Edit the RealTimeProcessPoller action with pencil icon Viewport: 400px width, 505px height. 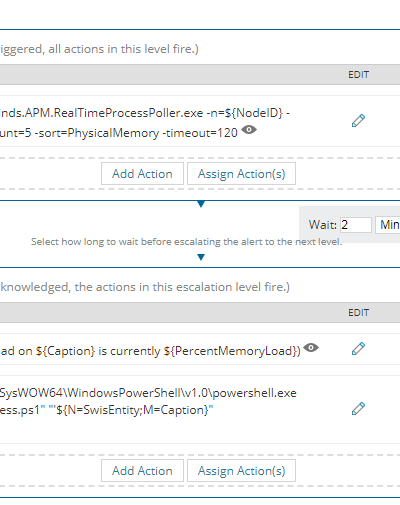pos(358,121)
